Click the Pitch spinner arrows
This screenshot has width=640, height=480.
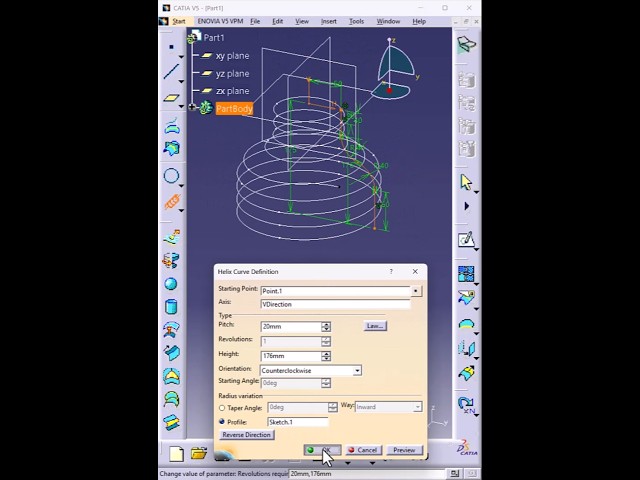click(326, 327)
